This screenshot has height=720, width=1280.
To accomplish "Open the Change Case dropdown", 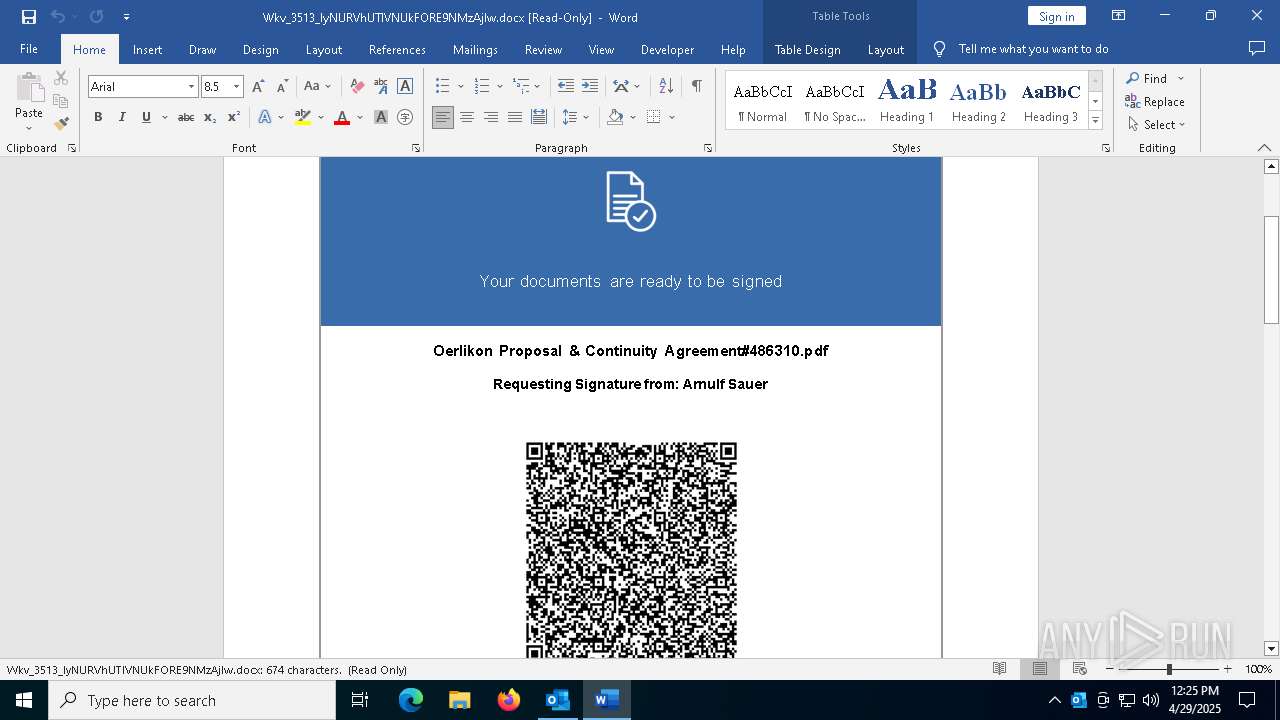I will pyautogui.click(x=317, y=87).
